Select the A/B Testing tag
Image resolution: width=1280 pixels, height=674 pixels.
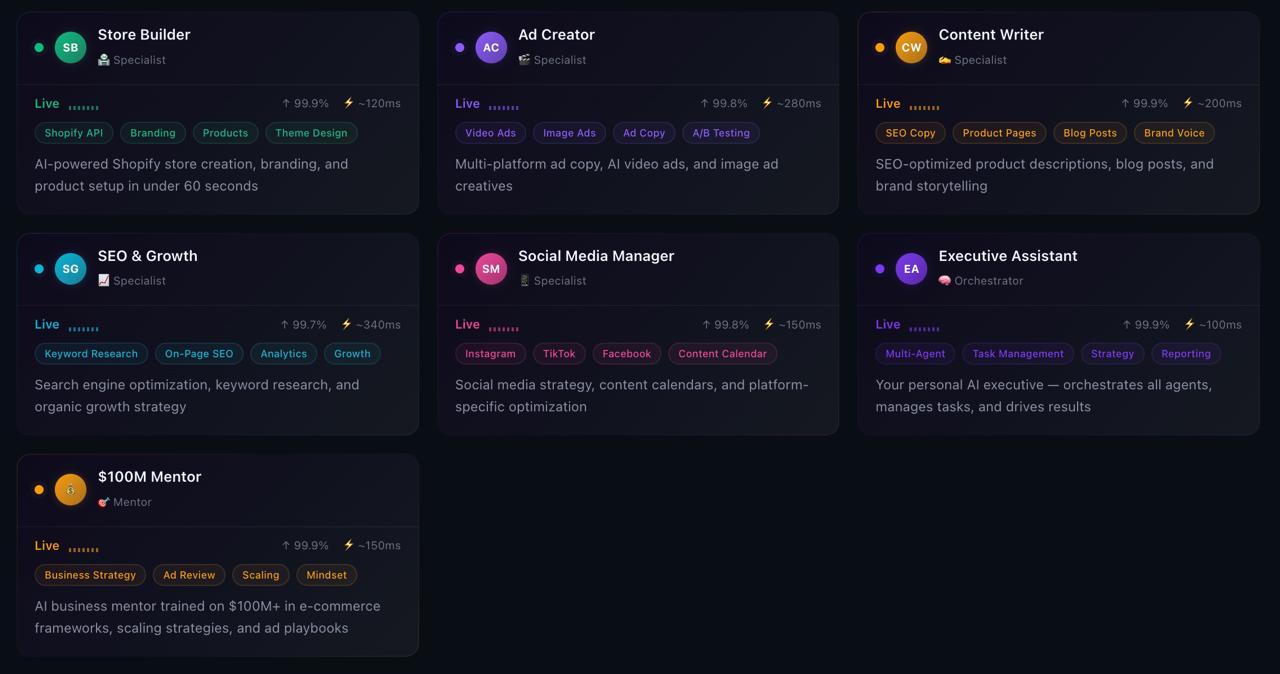[721, 133]
